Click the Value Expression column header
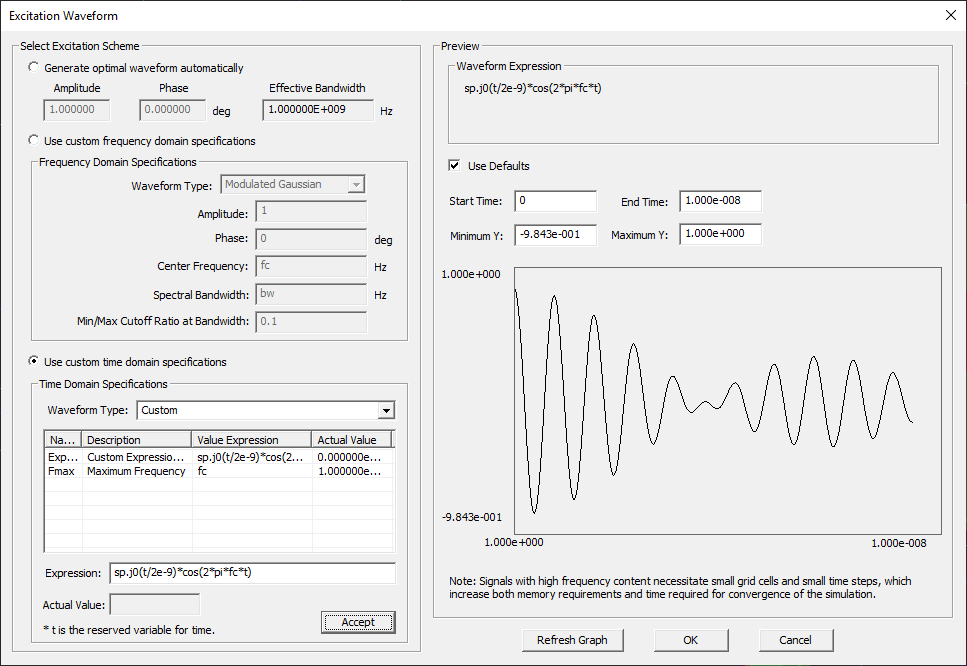Viewport: 967px width, 666px height. 251,440
